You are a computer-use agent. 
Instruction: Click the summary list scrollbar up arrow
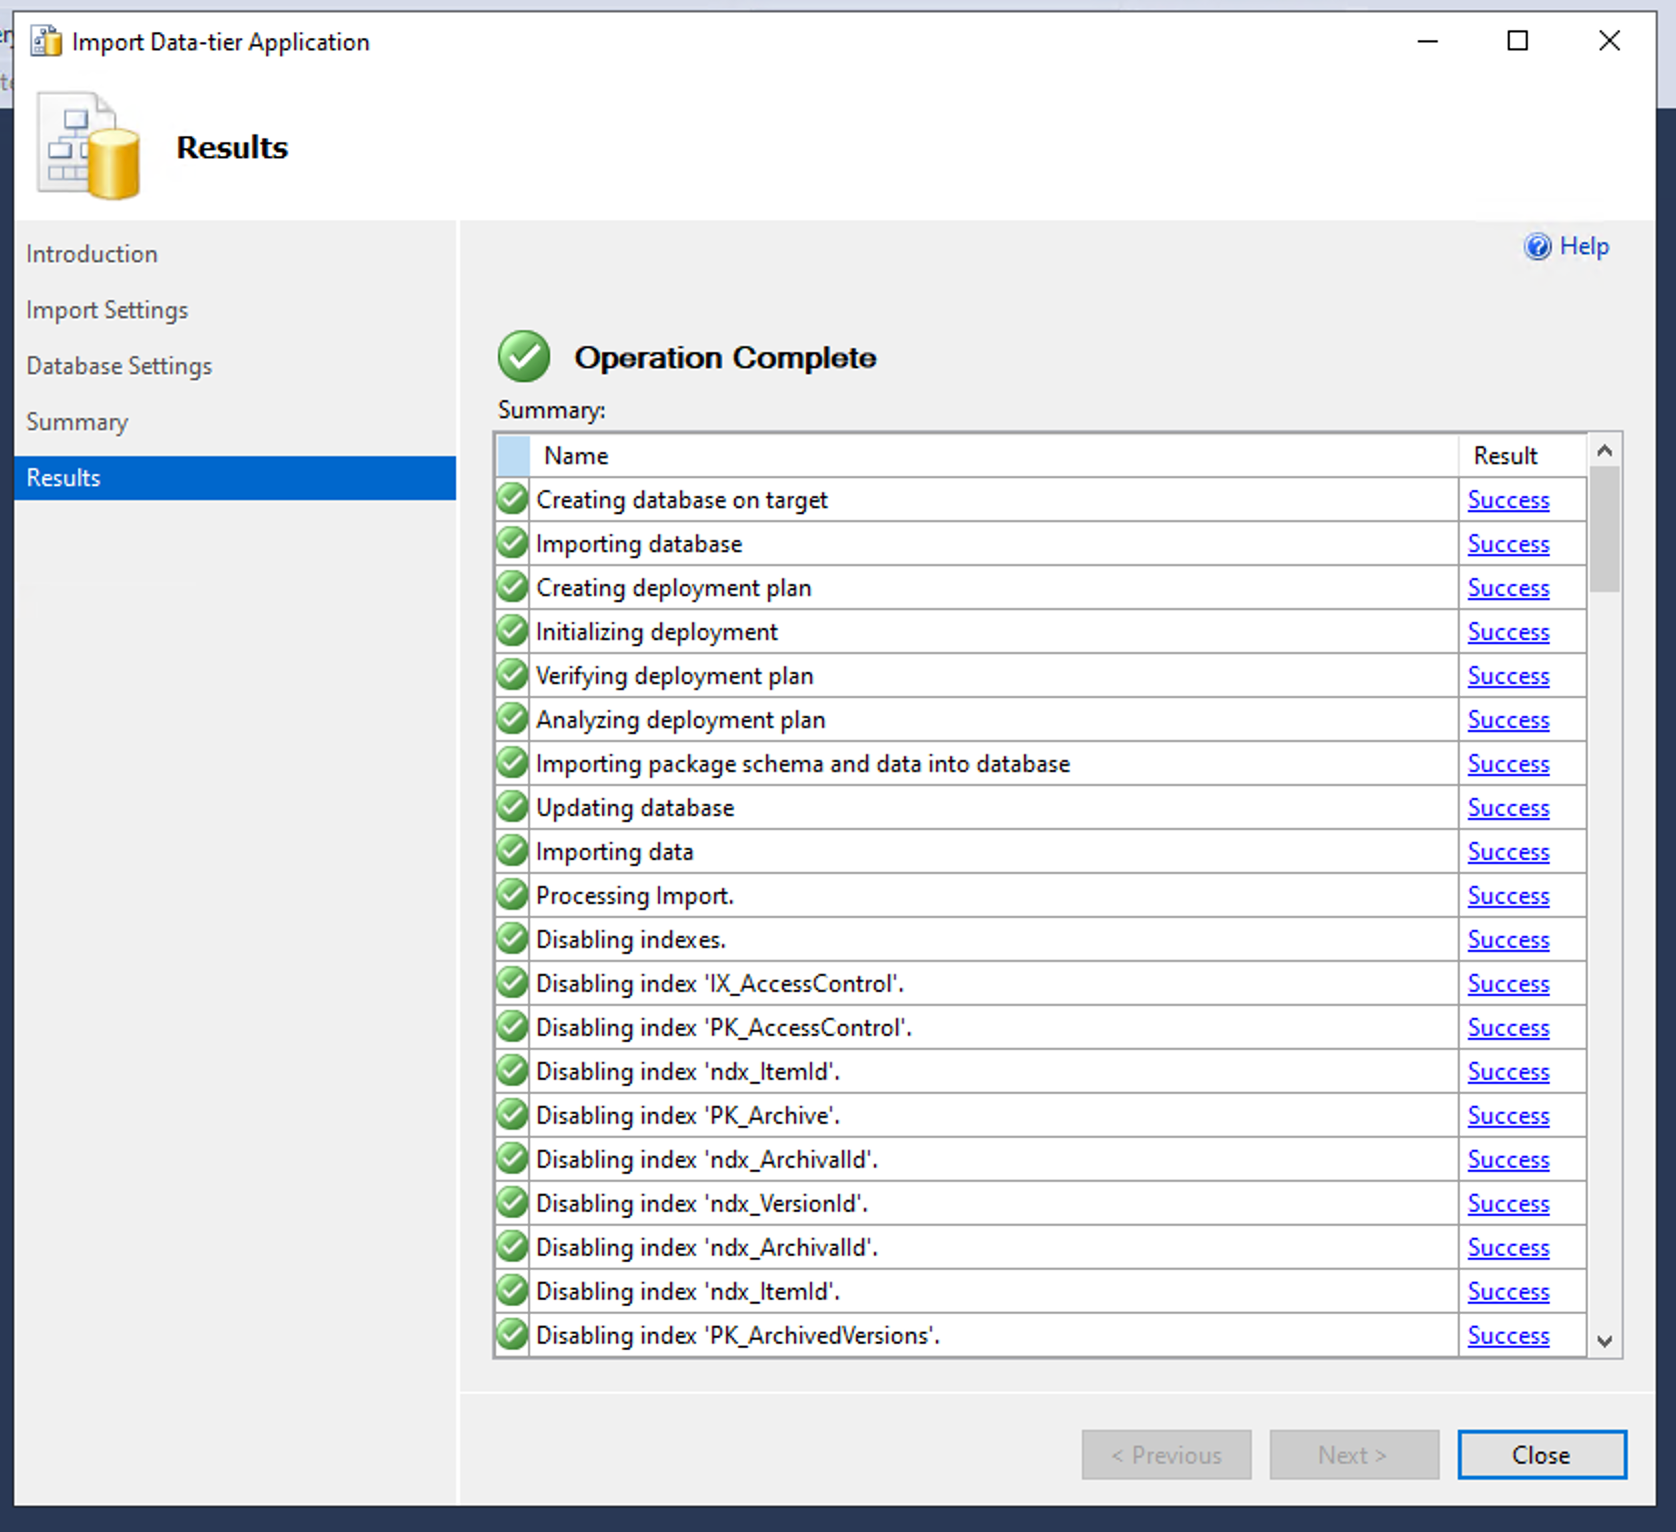1604,451
